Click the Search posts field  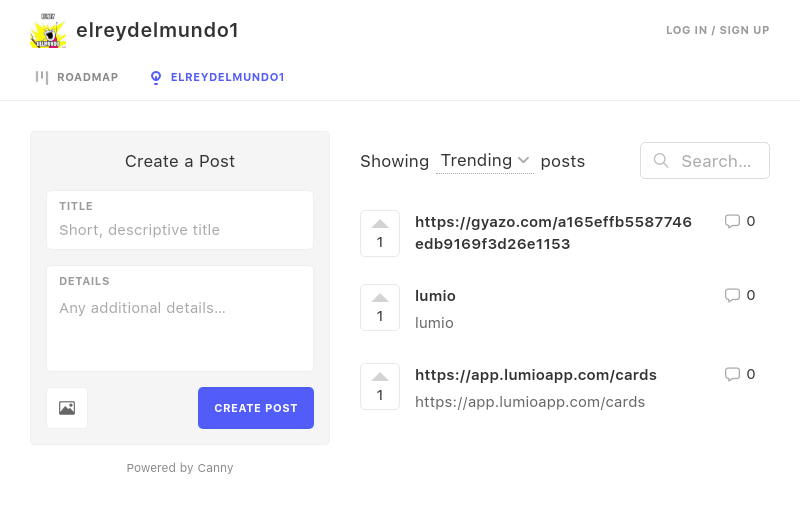tap(715, 160)
